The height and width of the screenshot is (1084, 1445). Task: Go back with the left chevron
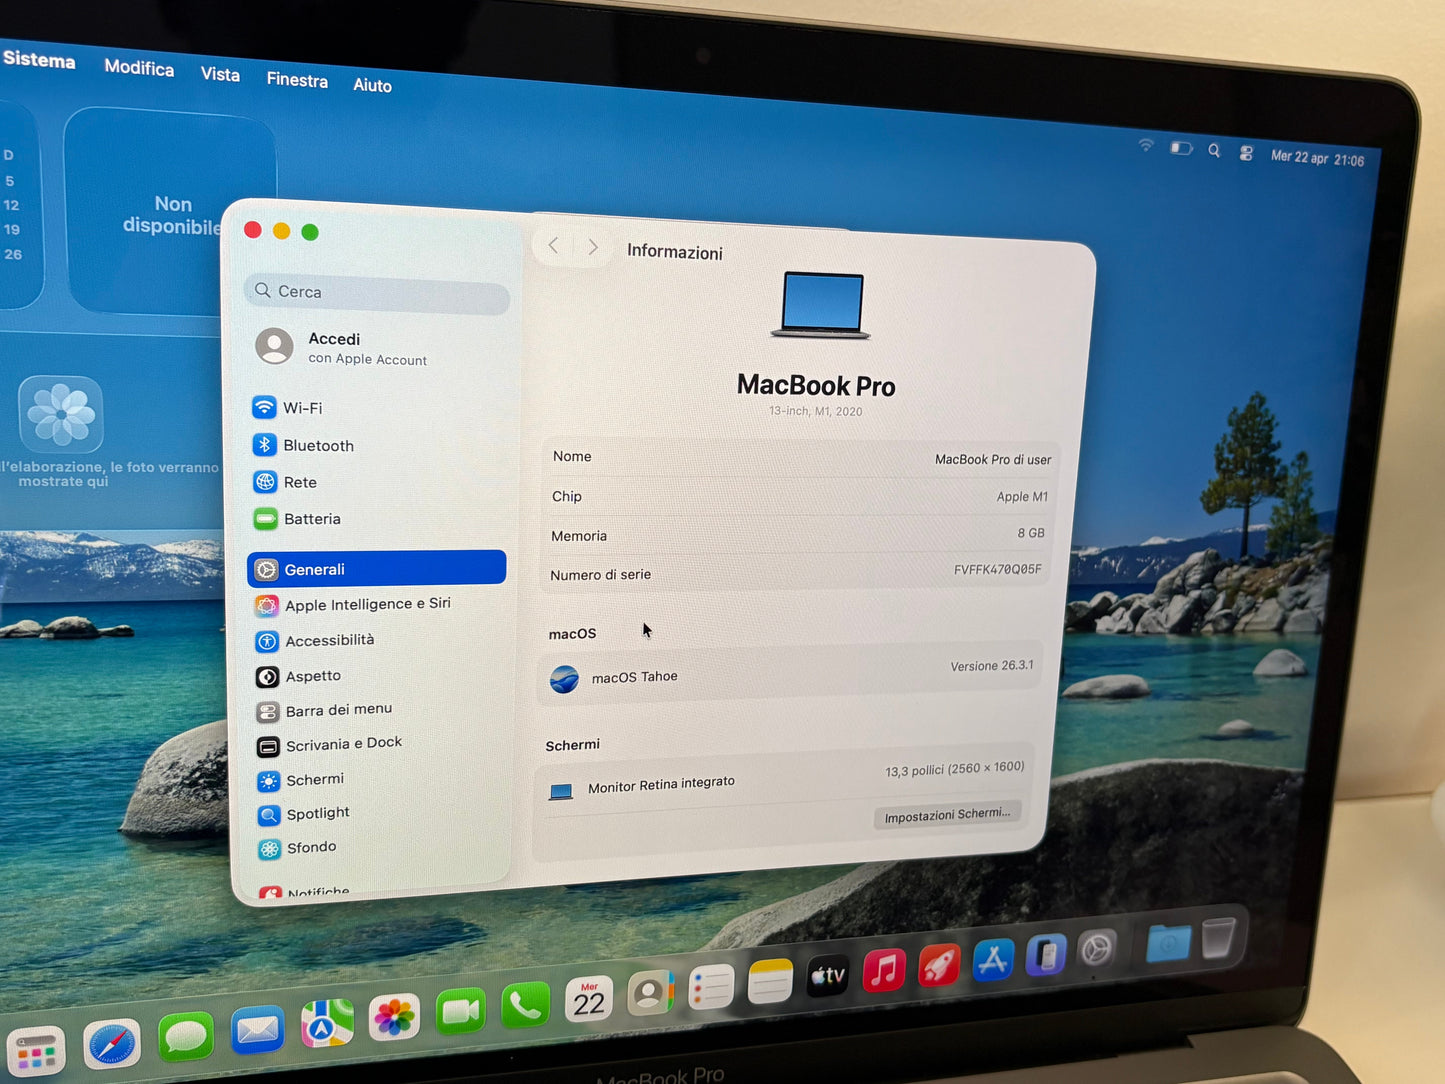click(553, 245)
